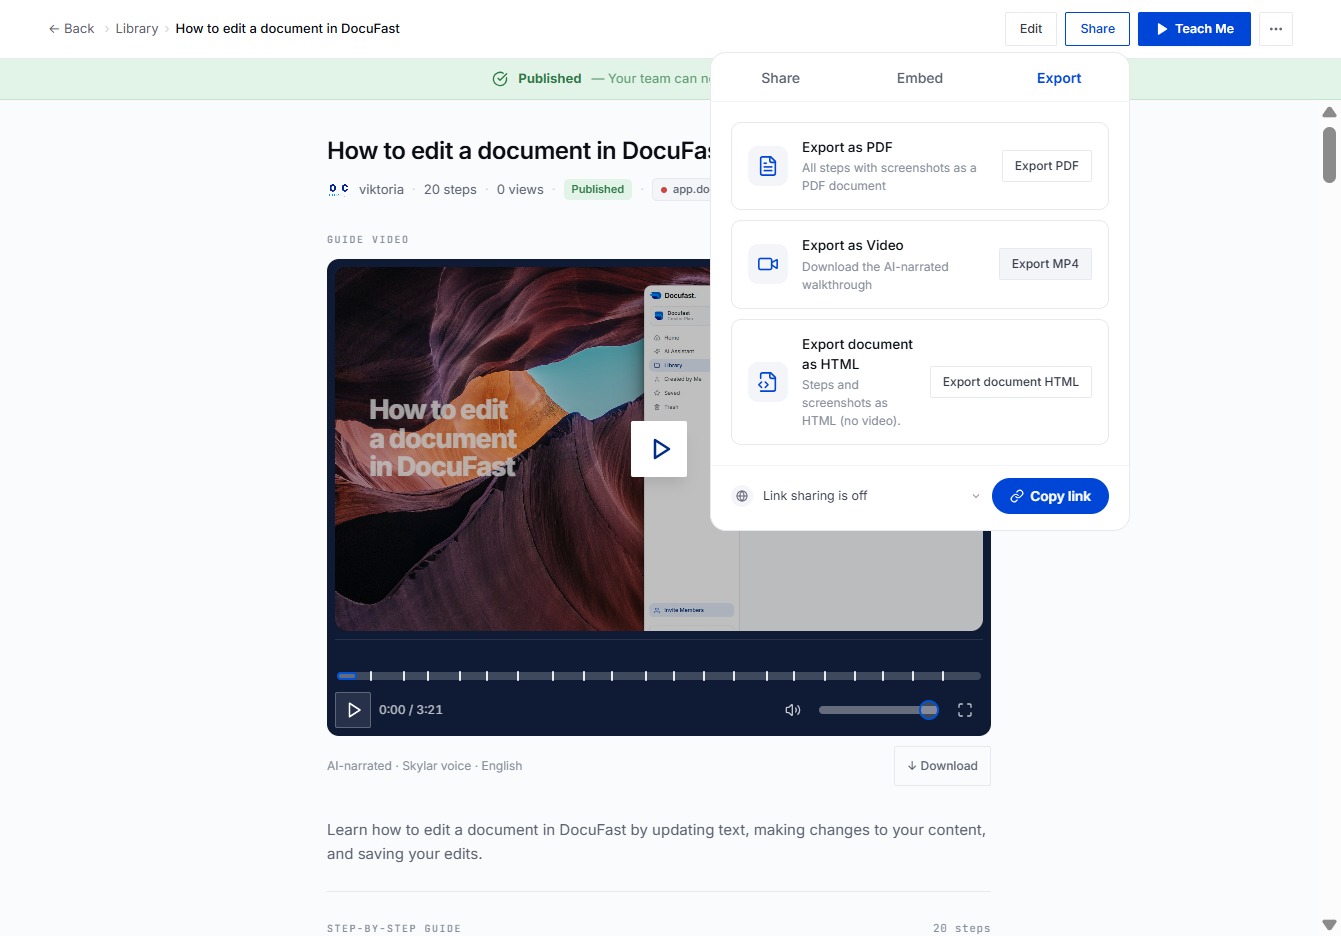Start the Teach Me walkthrough
Image resolution: width=1341 pixels, height=936 pixels.
(1194, 29)
